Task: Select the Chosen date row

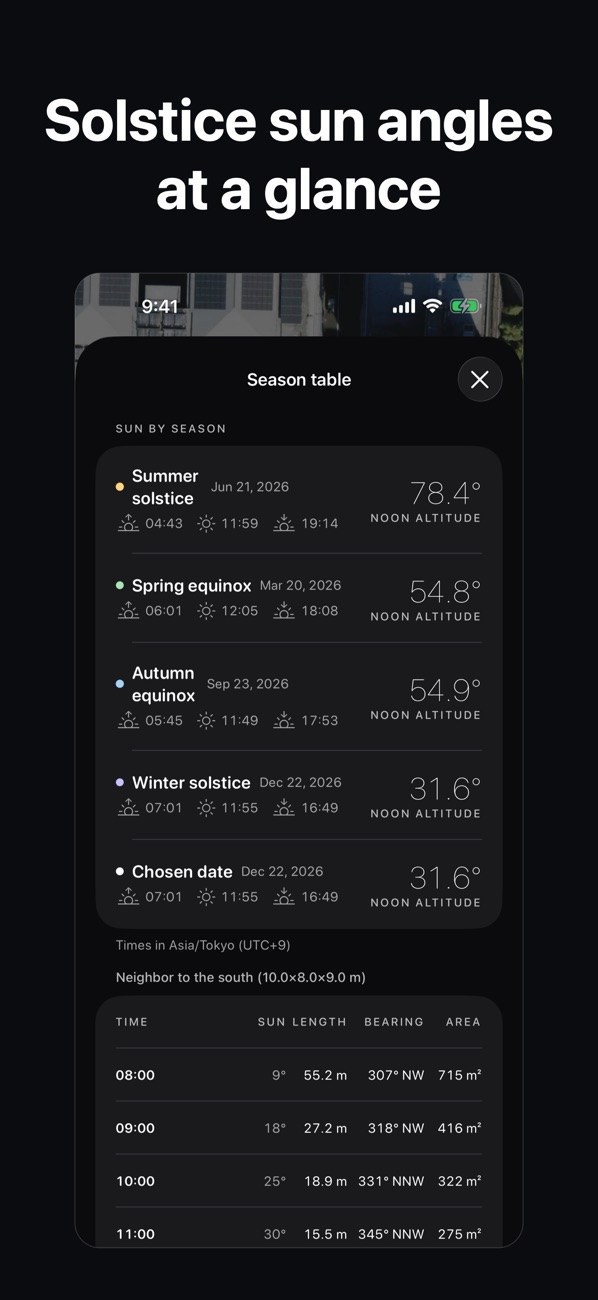Action: 299,884
